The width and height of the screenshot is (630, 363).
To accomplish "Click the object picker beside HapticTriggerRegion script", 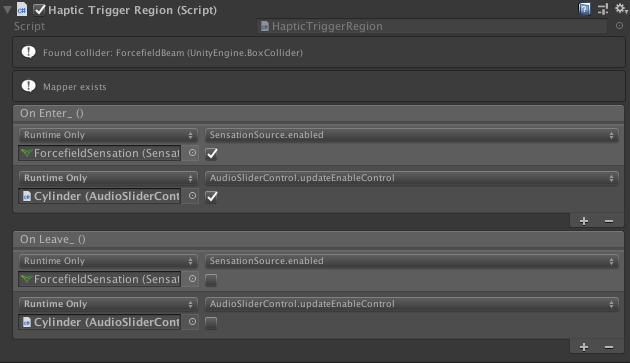I will 619,26.
